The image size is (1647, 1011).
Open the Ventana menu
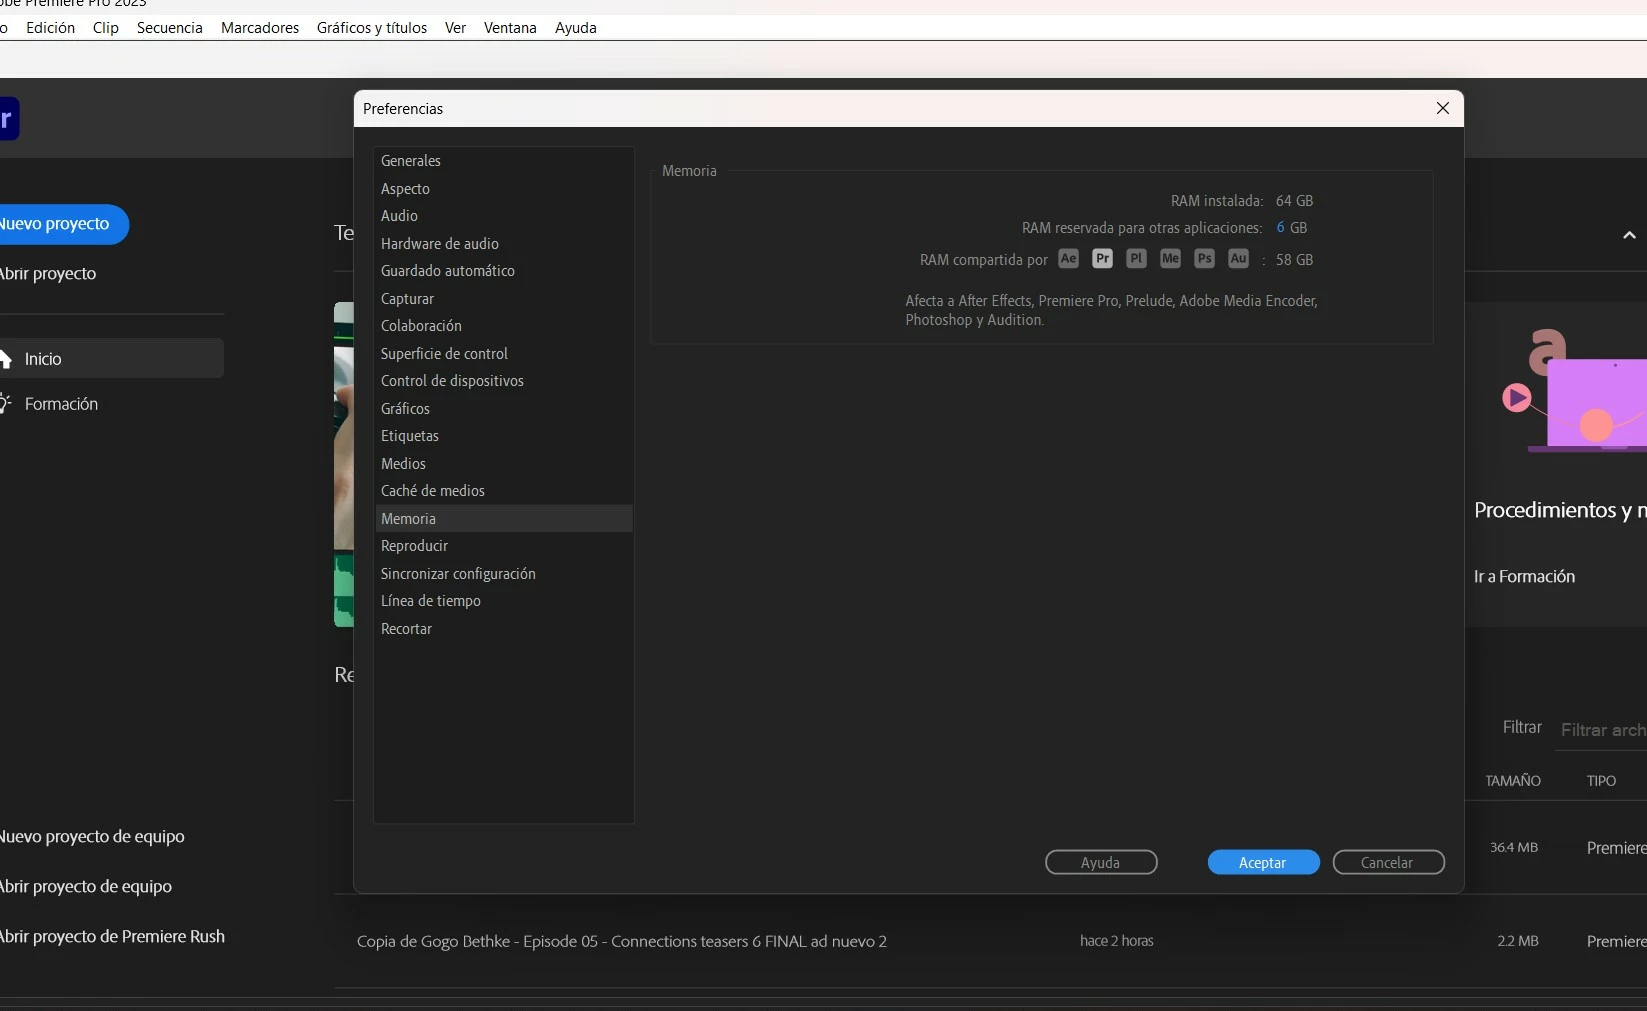point(510,28)
